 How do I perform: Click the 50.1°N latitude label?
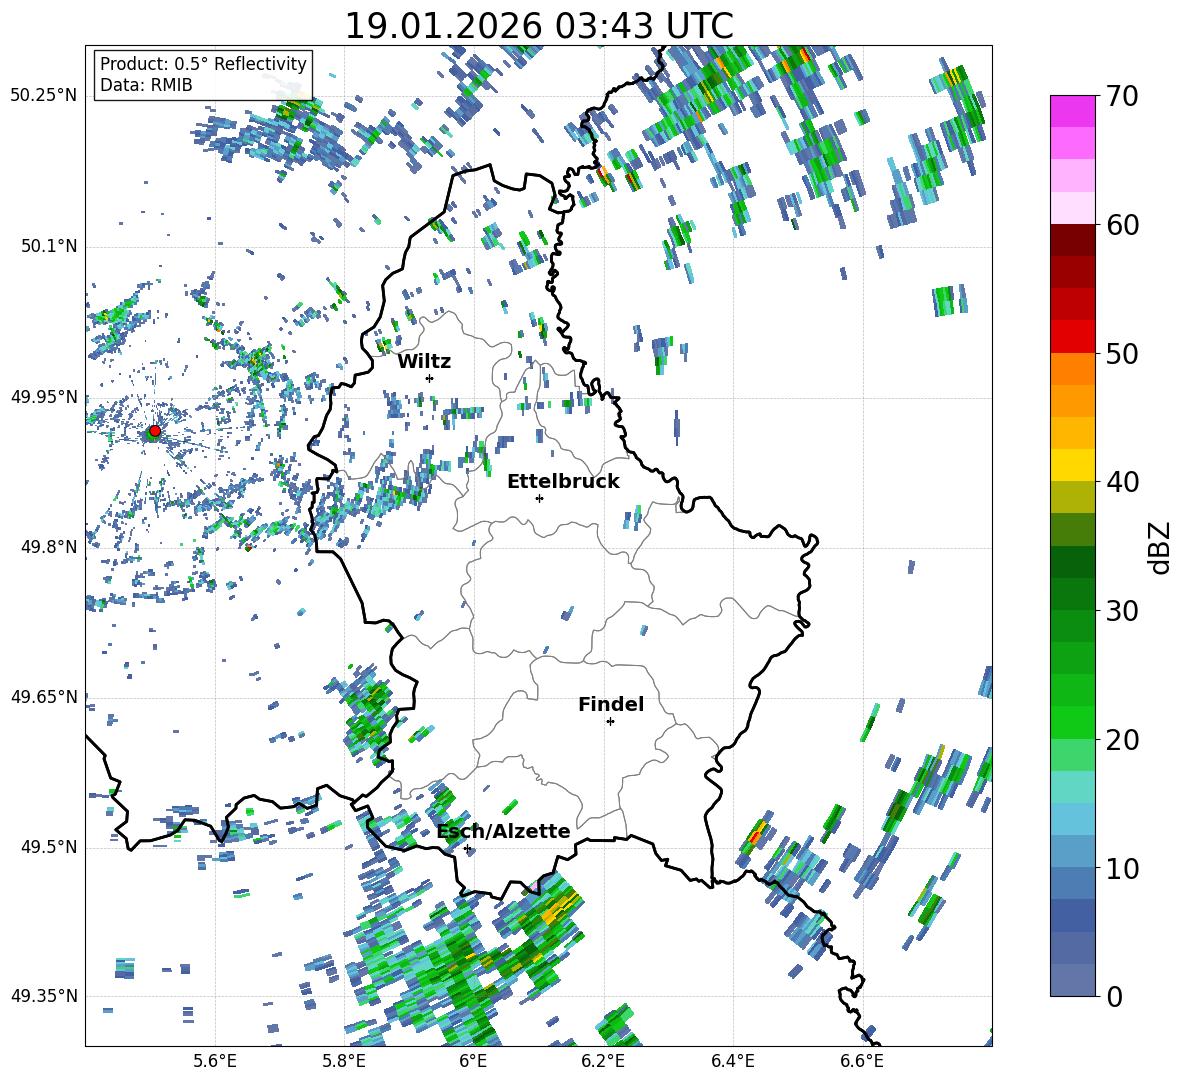[x=48, y=246]
